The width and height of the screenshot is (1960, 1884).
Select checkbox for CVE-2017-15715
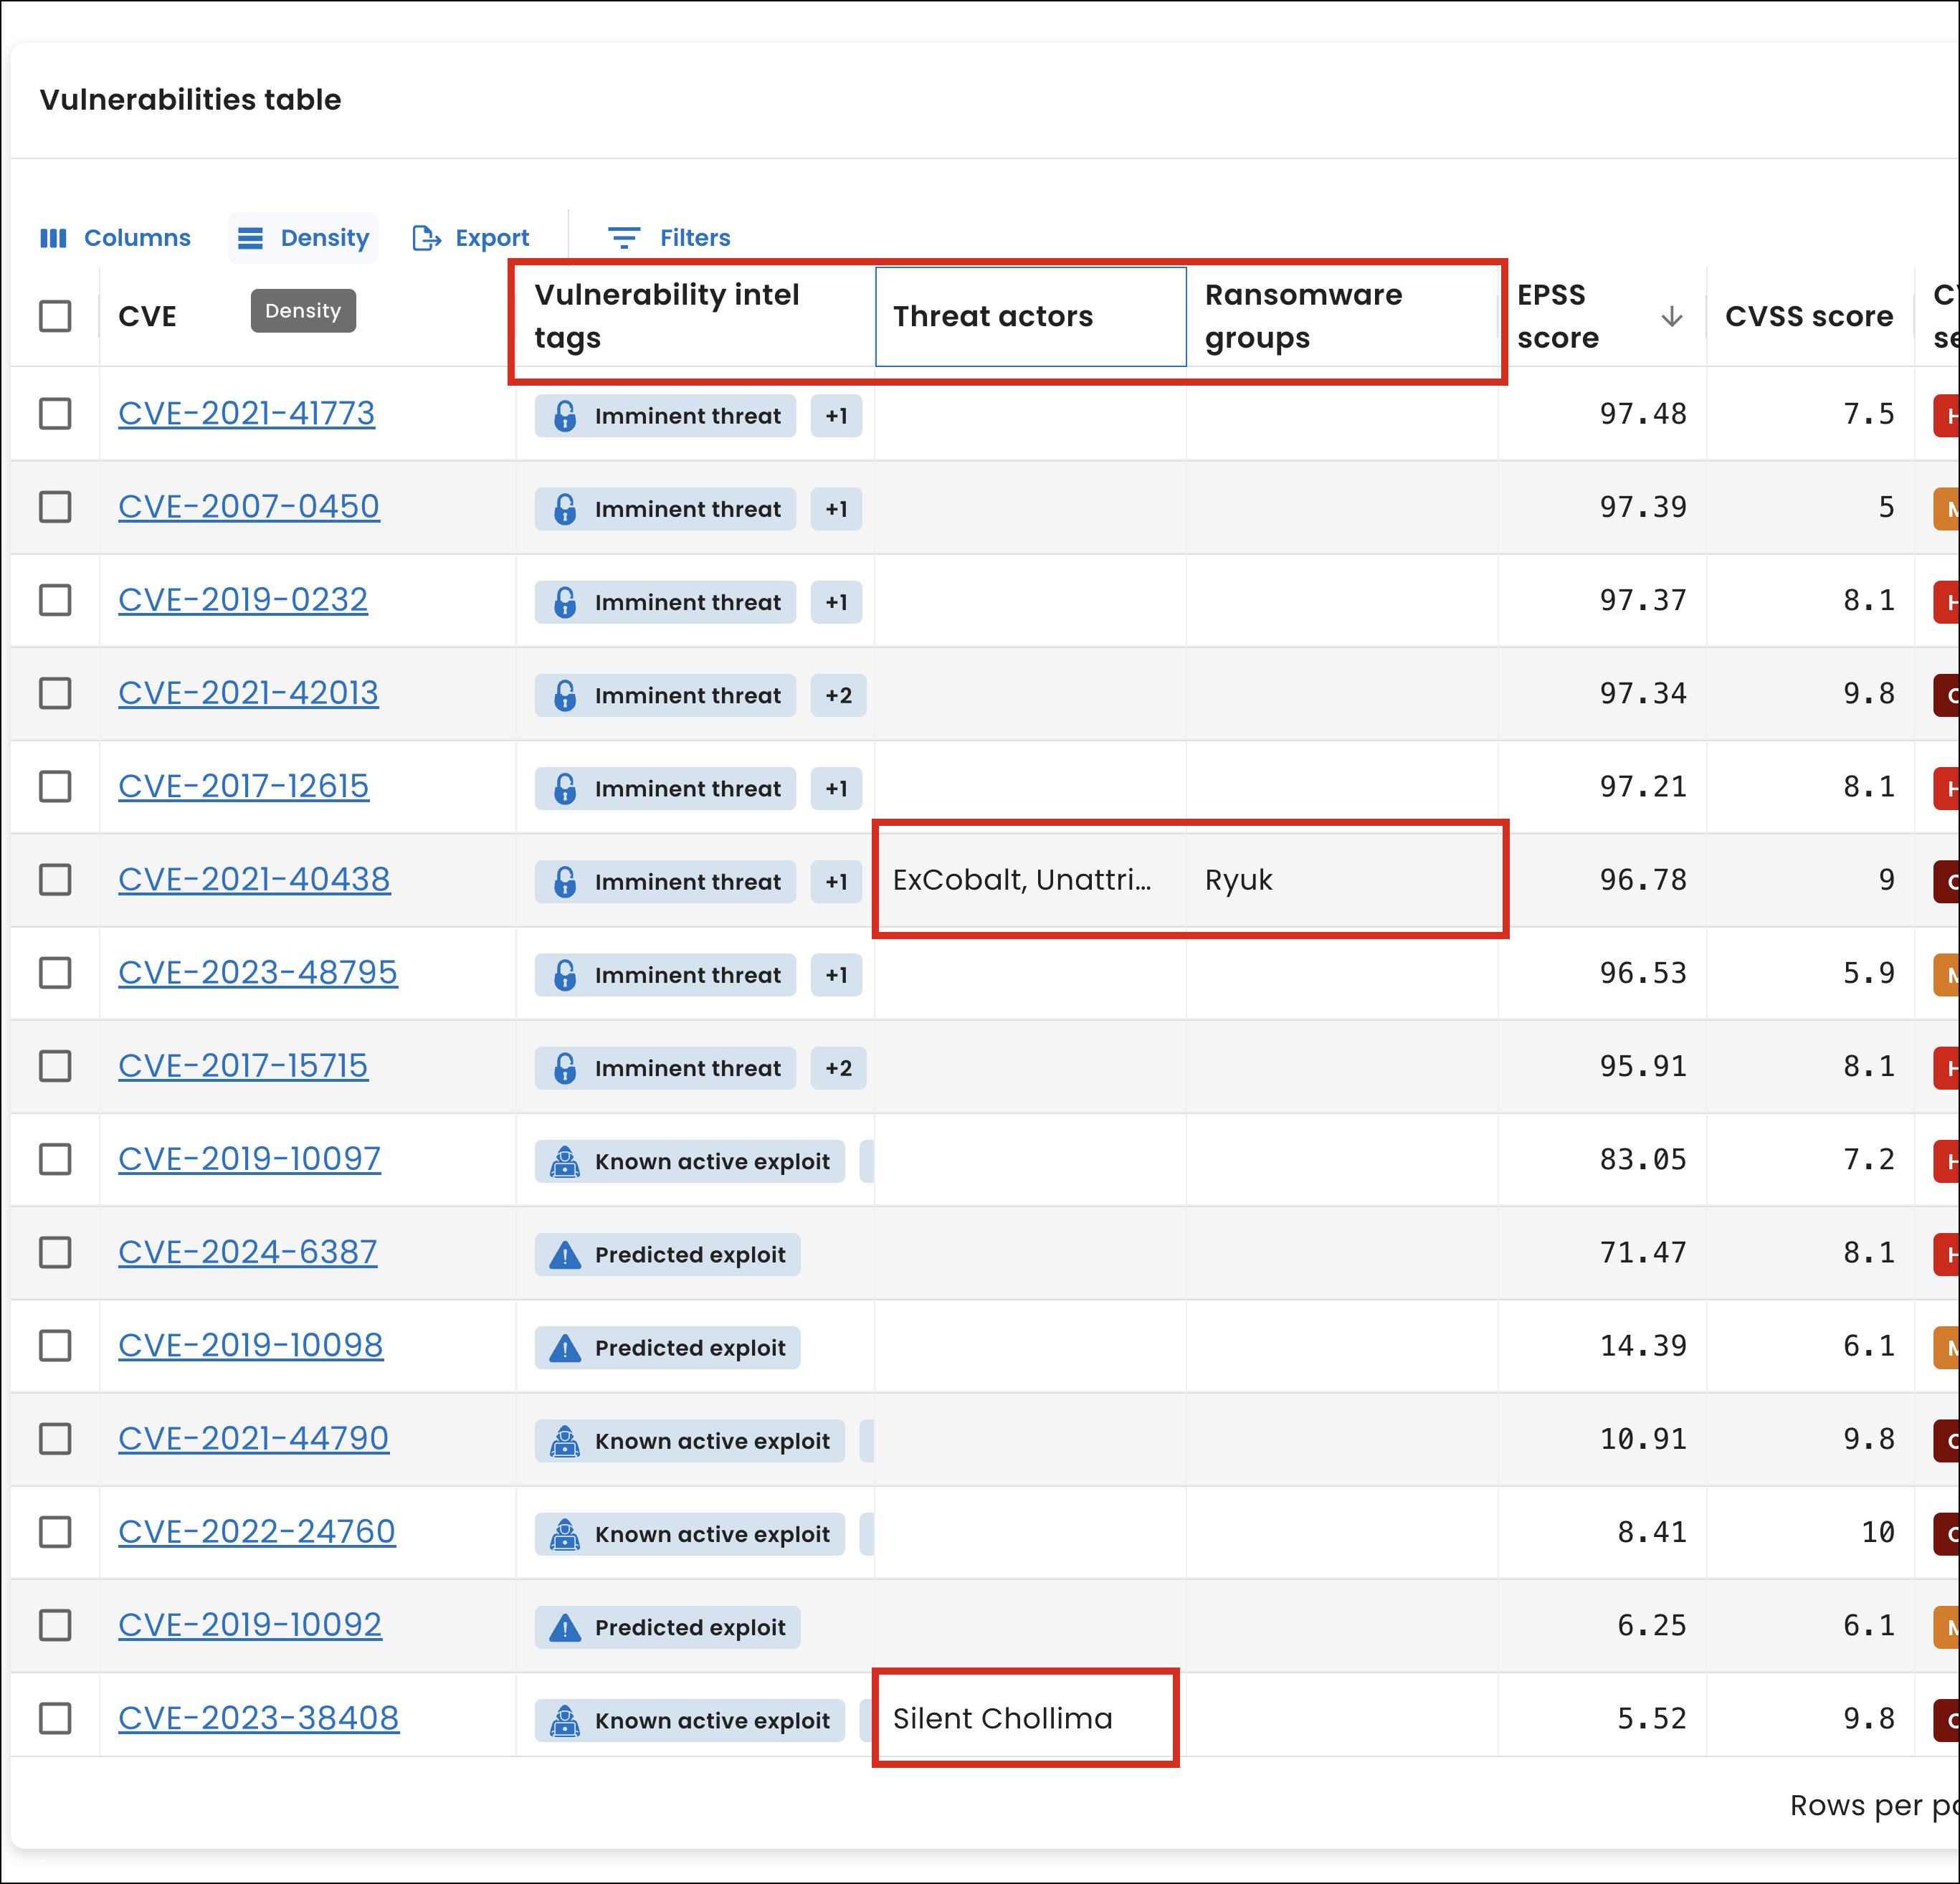tap(55, 1066)
